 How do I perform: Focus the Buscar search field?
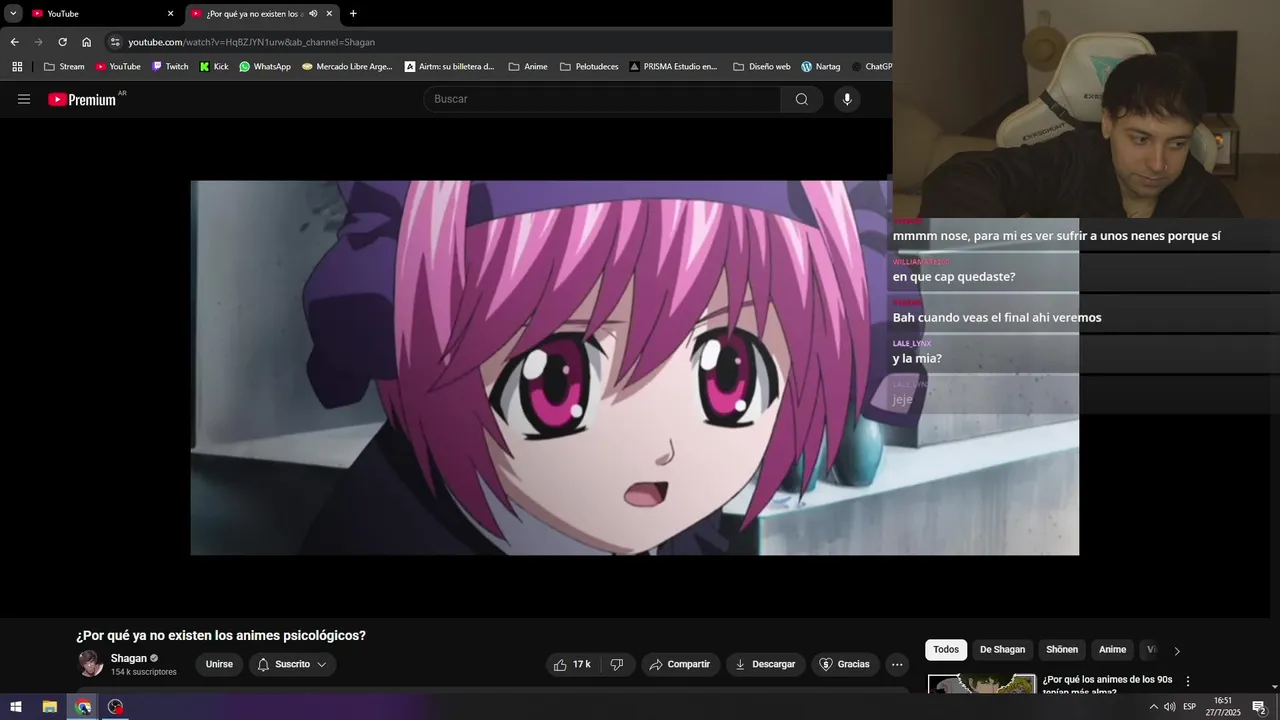603,99
